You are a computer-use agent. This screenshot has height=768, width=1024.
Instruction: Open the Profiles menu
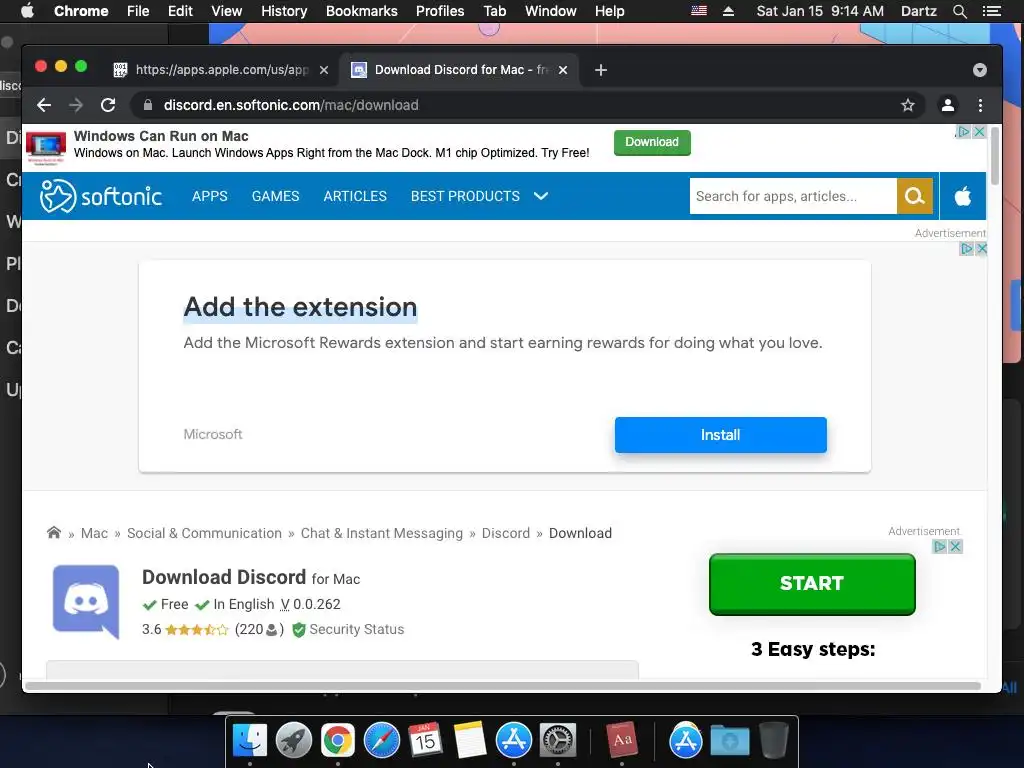[440, 11]
